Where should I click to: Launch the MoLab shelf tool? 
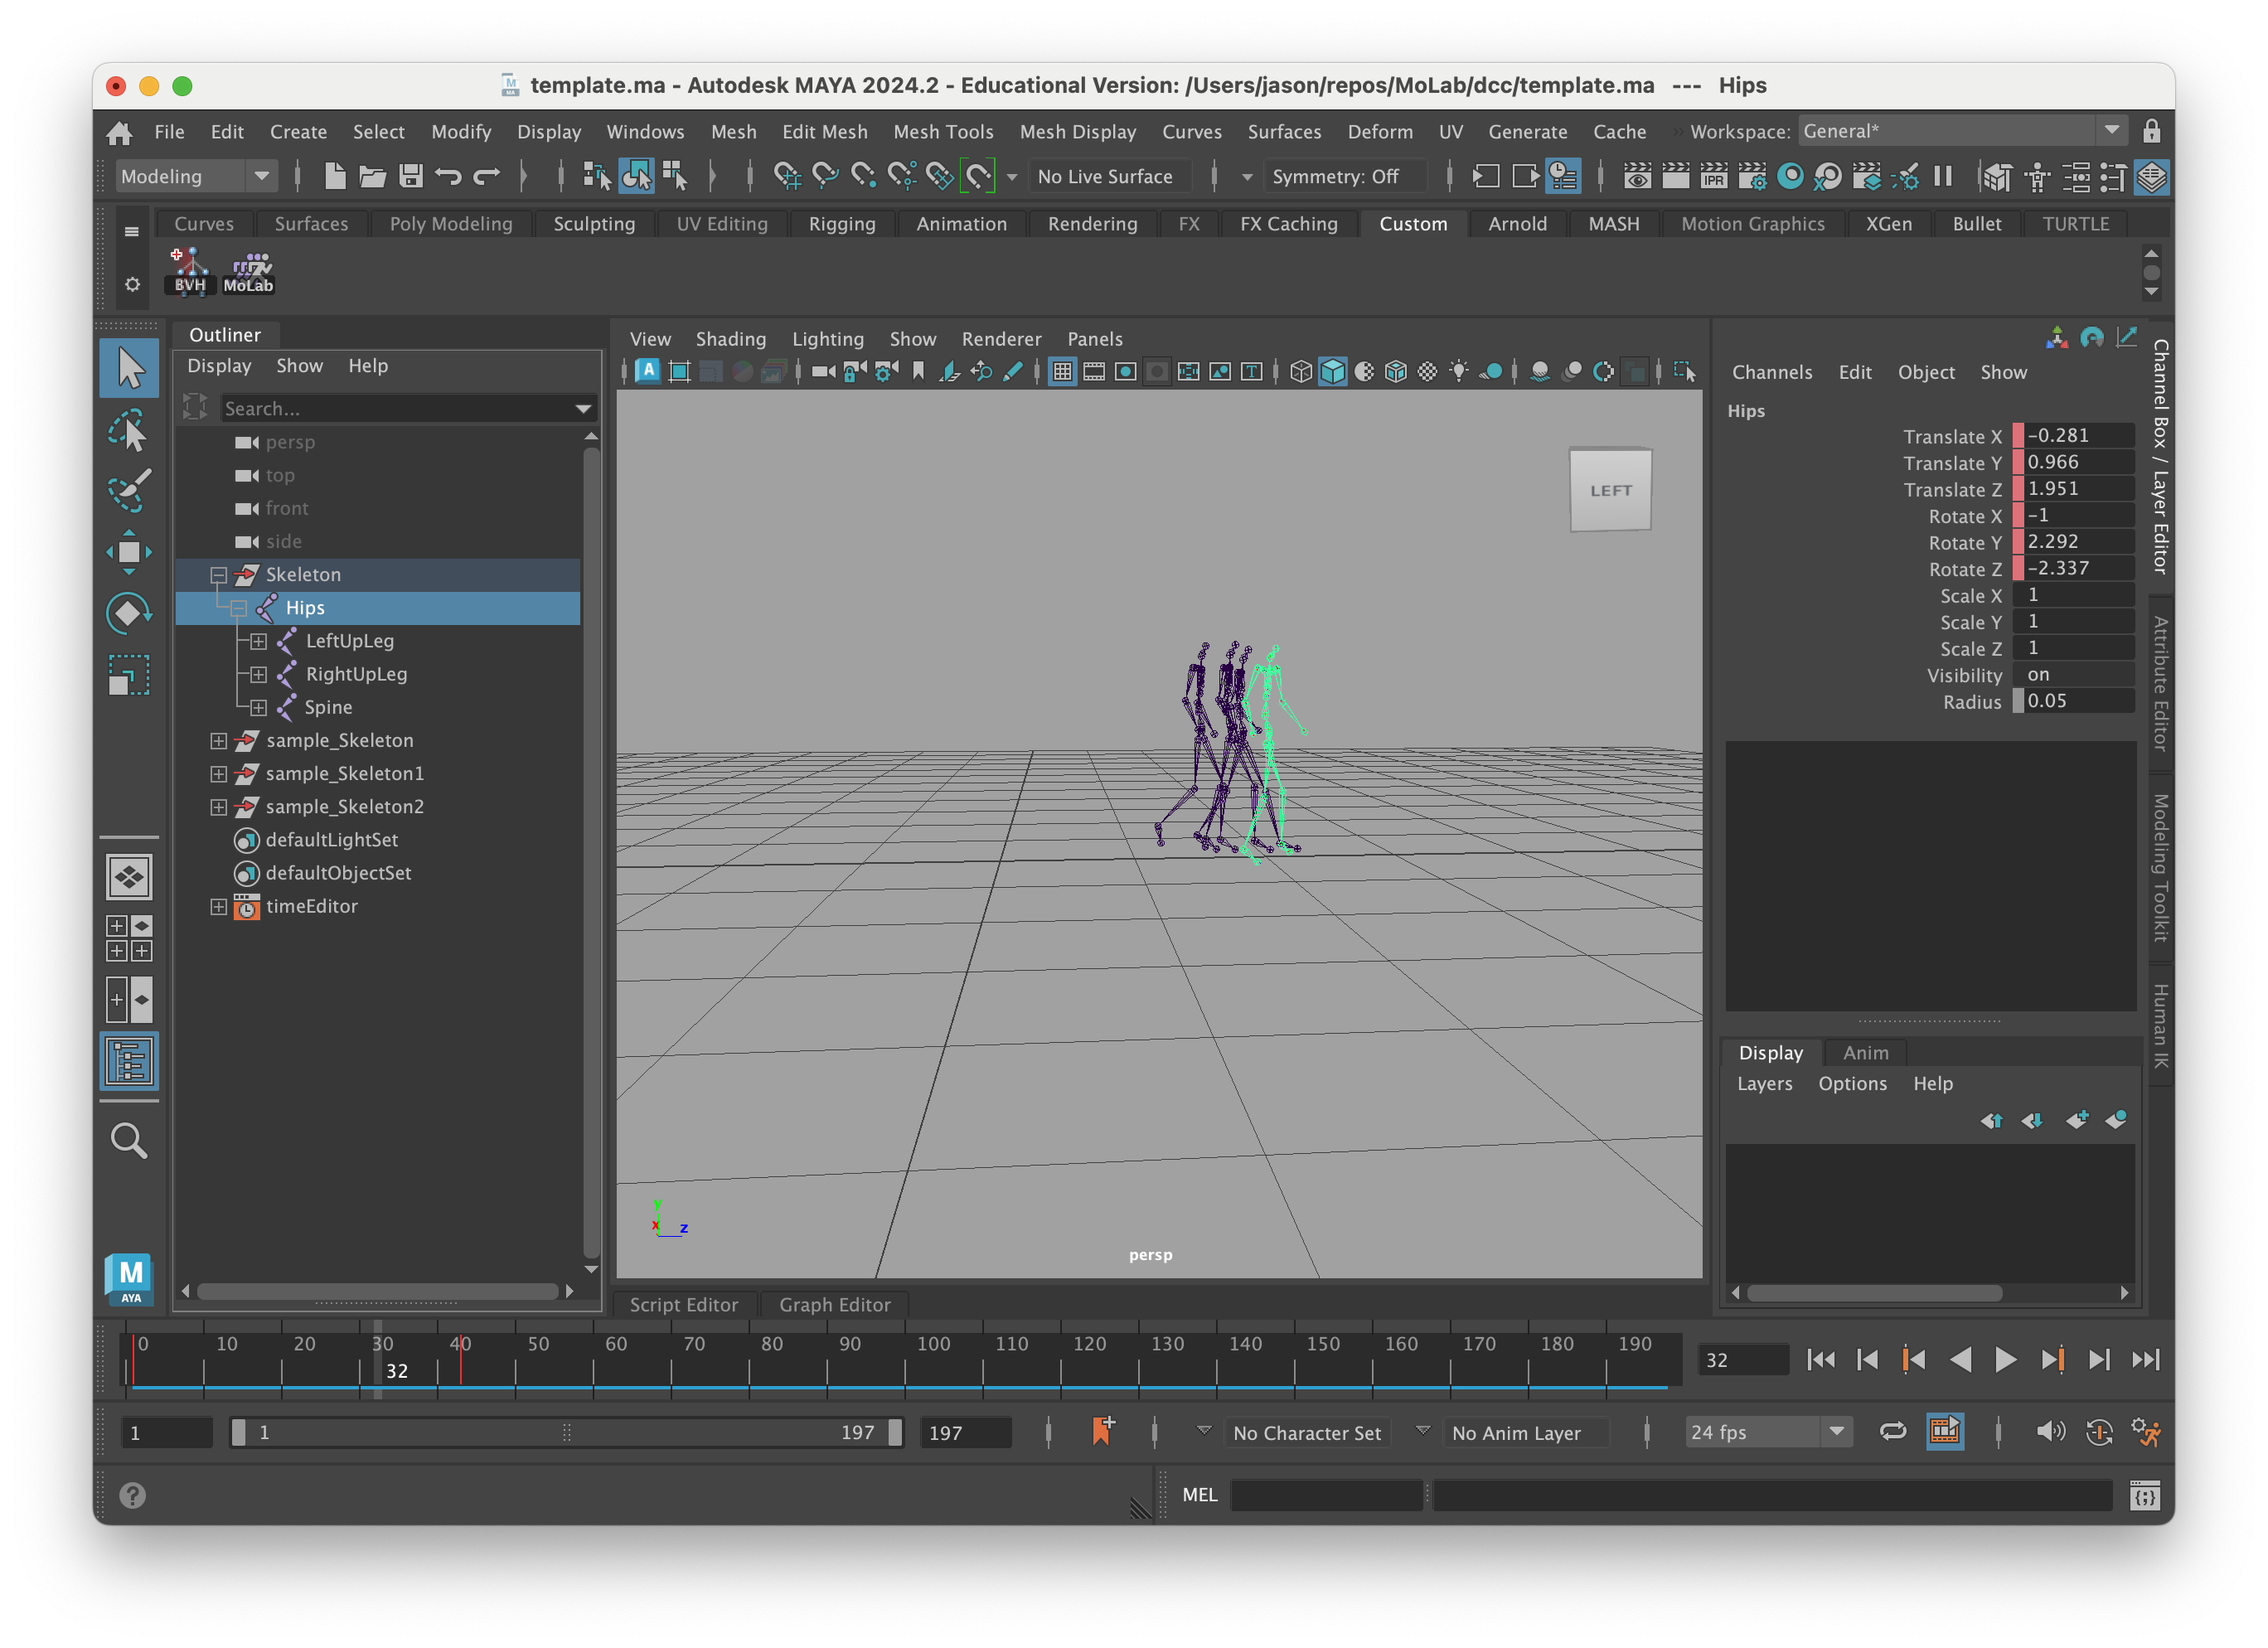(x=248, y=271)
